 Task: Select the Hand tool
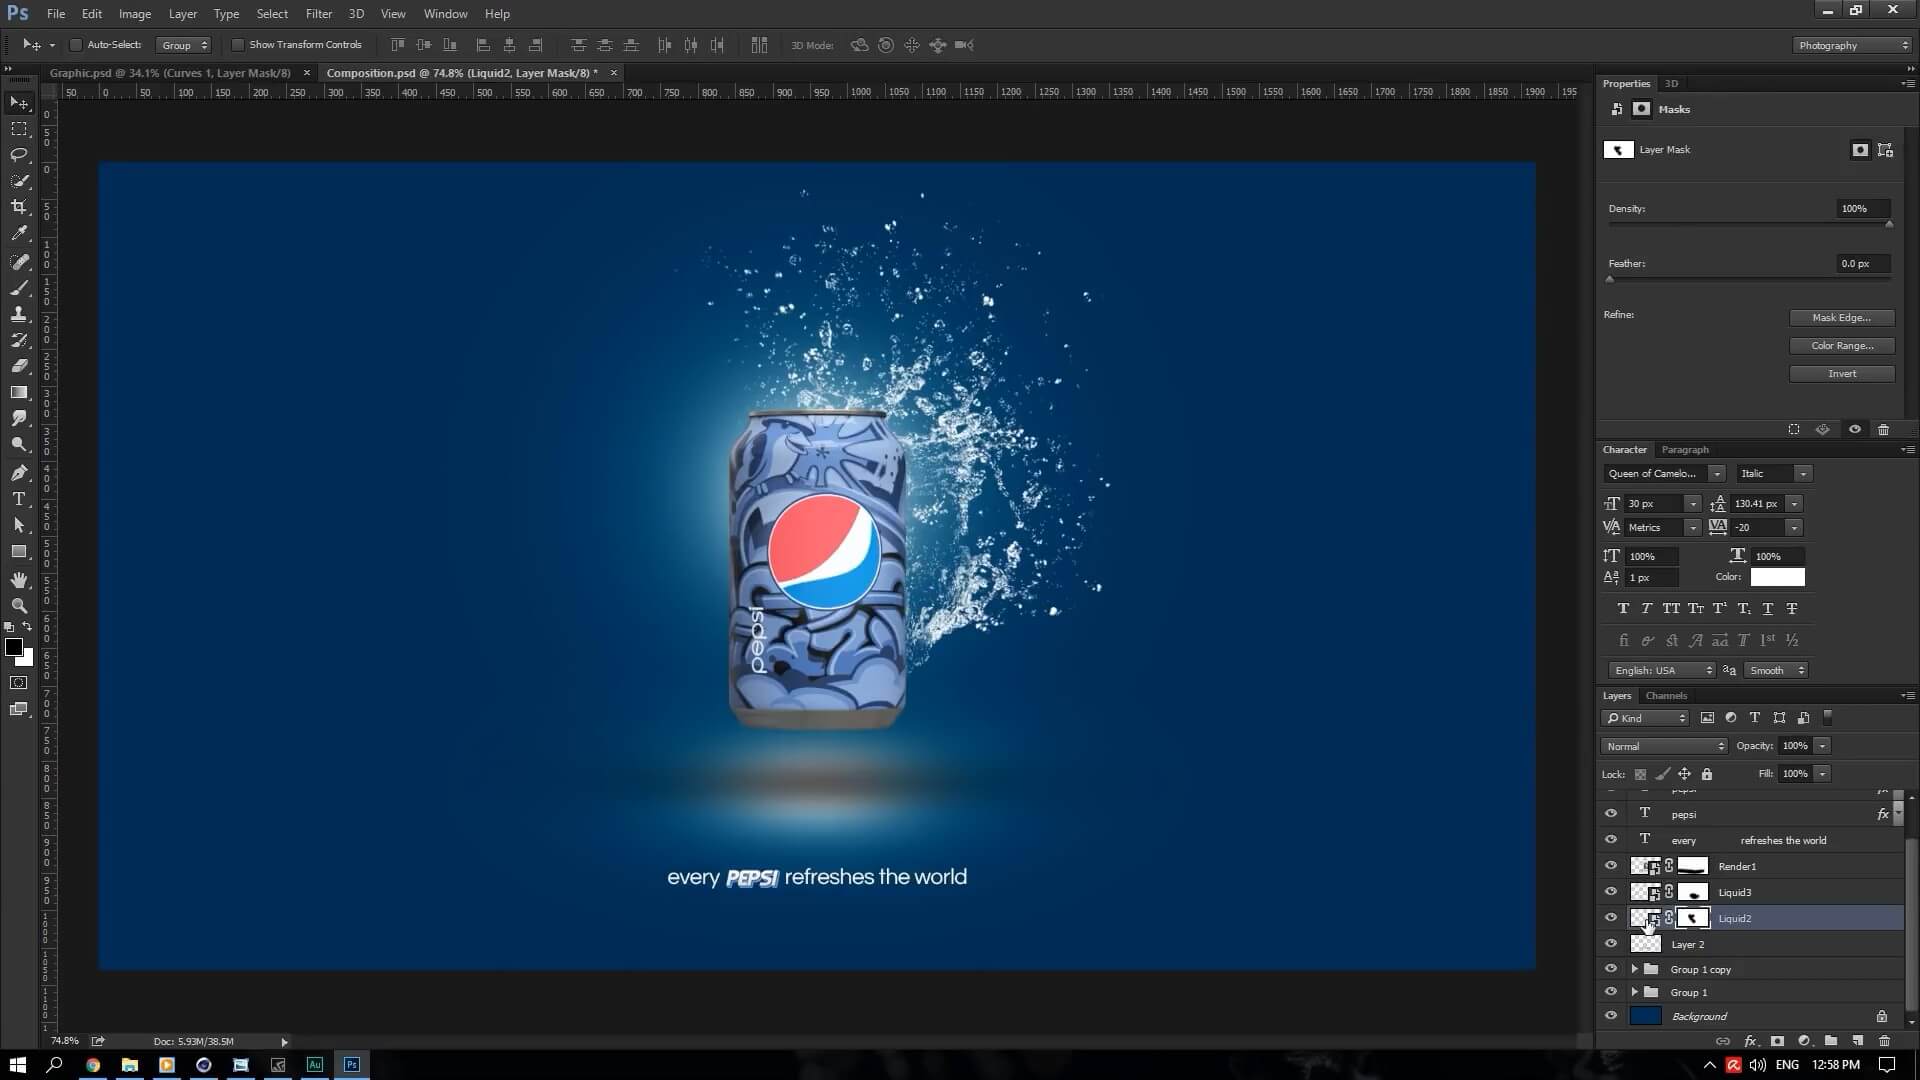click(x=19, y=580)
